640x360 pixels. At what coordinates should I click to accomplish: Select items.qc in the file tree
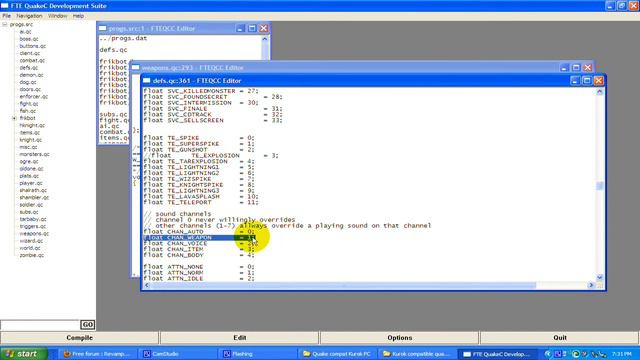coord(29,133)
